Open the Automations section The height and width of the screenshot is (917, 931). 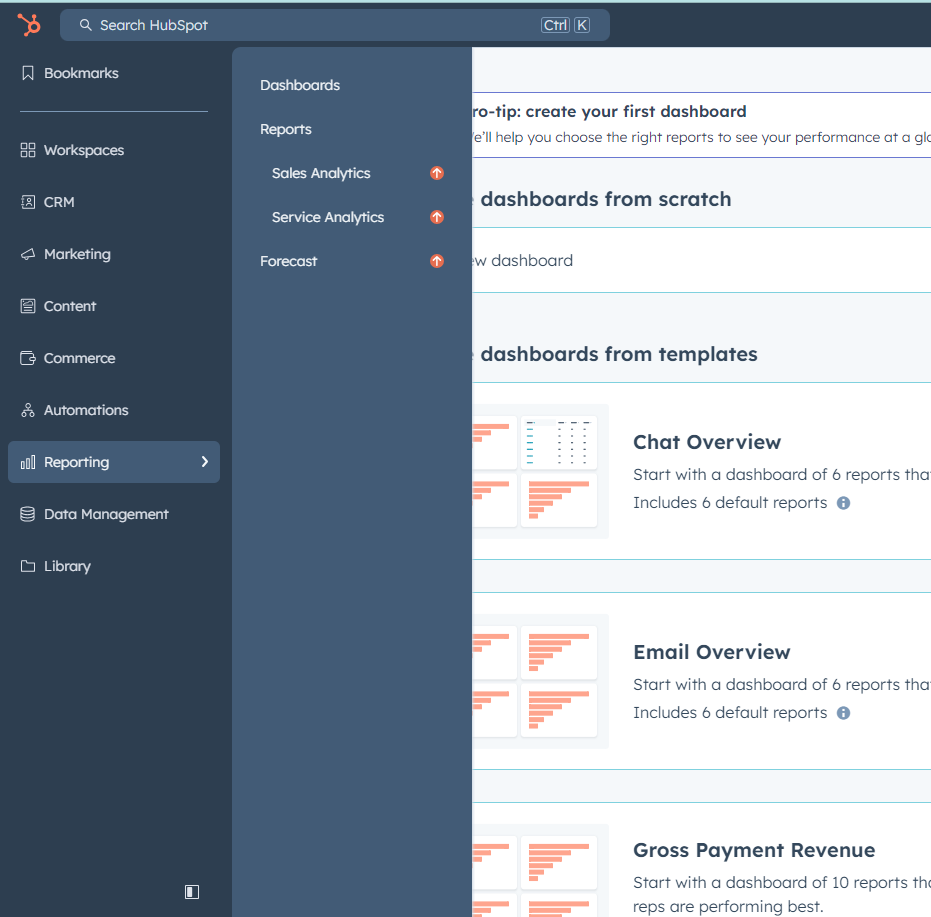click(x=86, y=410)
